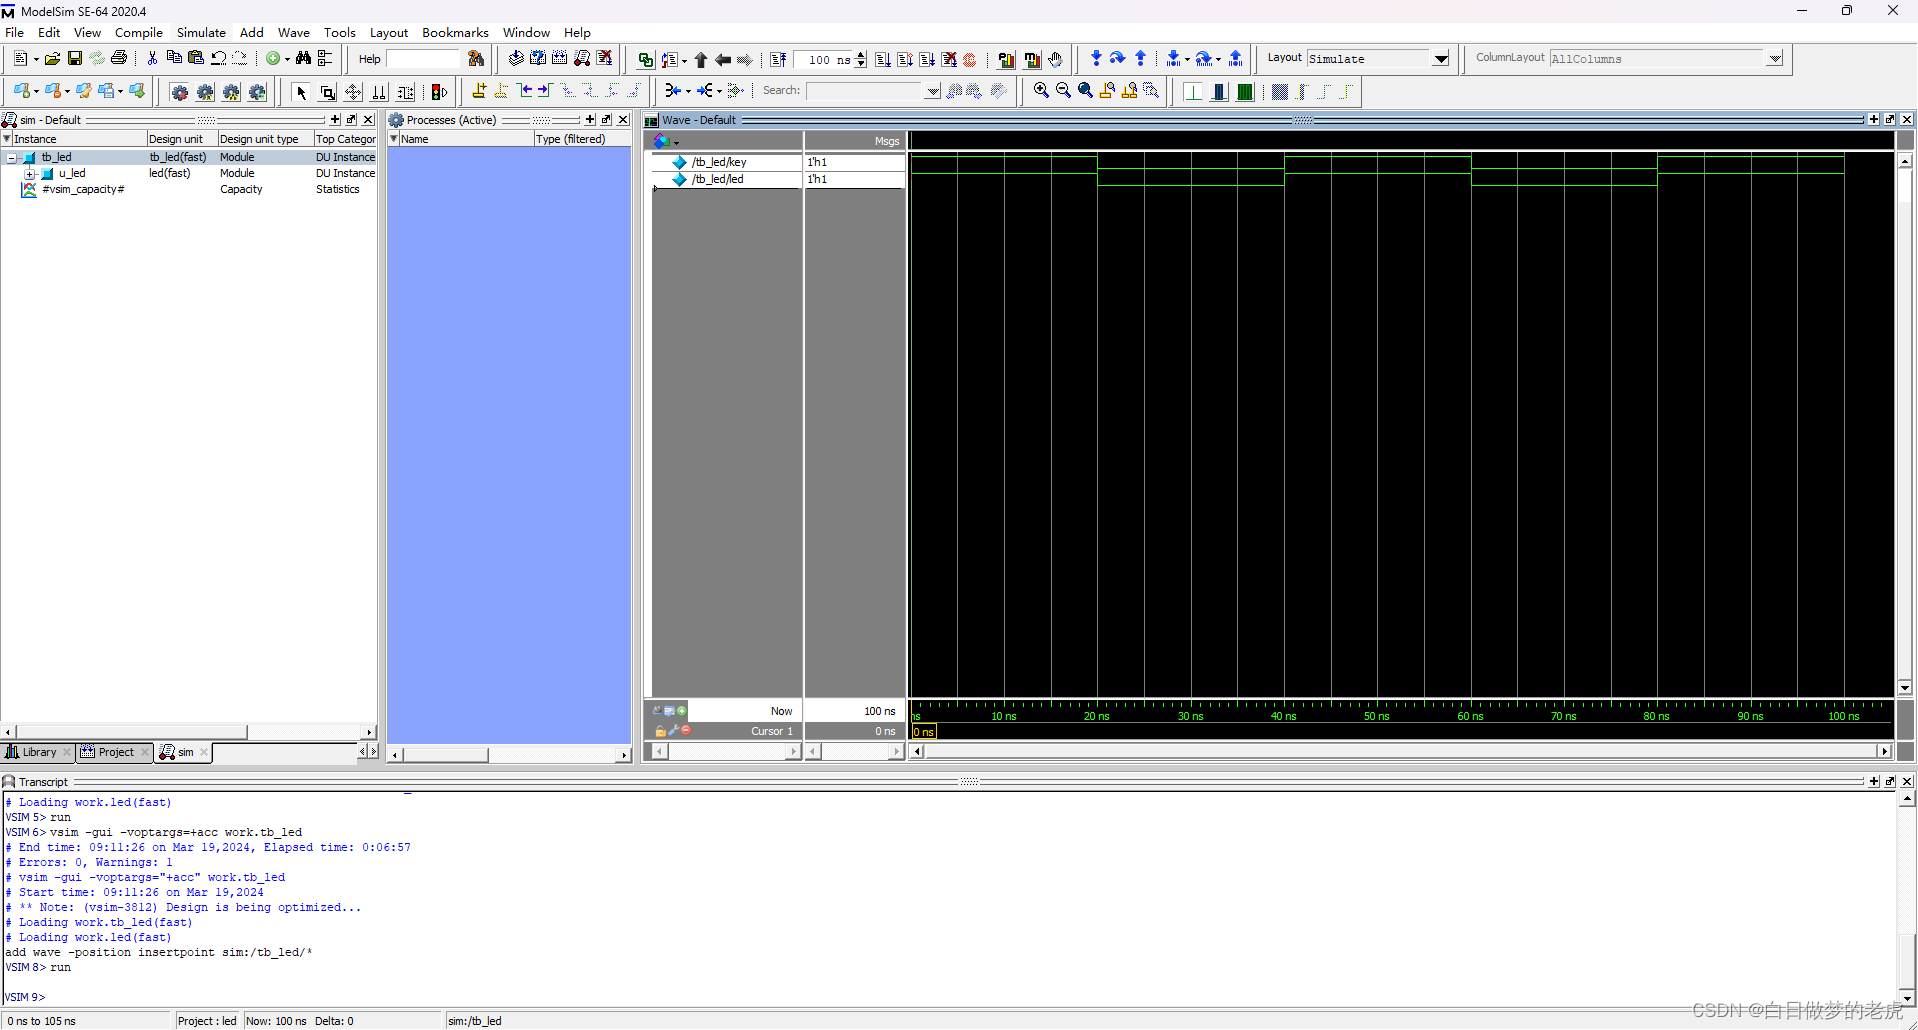Screen dimensions: 1918x1030
Task: Open Instance column filter triangle
Action: [7, 139]
